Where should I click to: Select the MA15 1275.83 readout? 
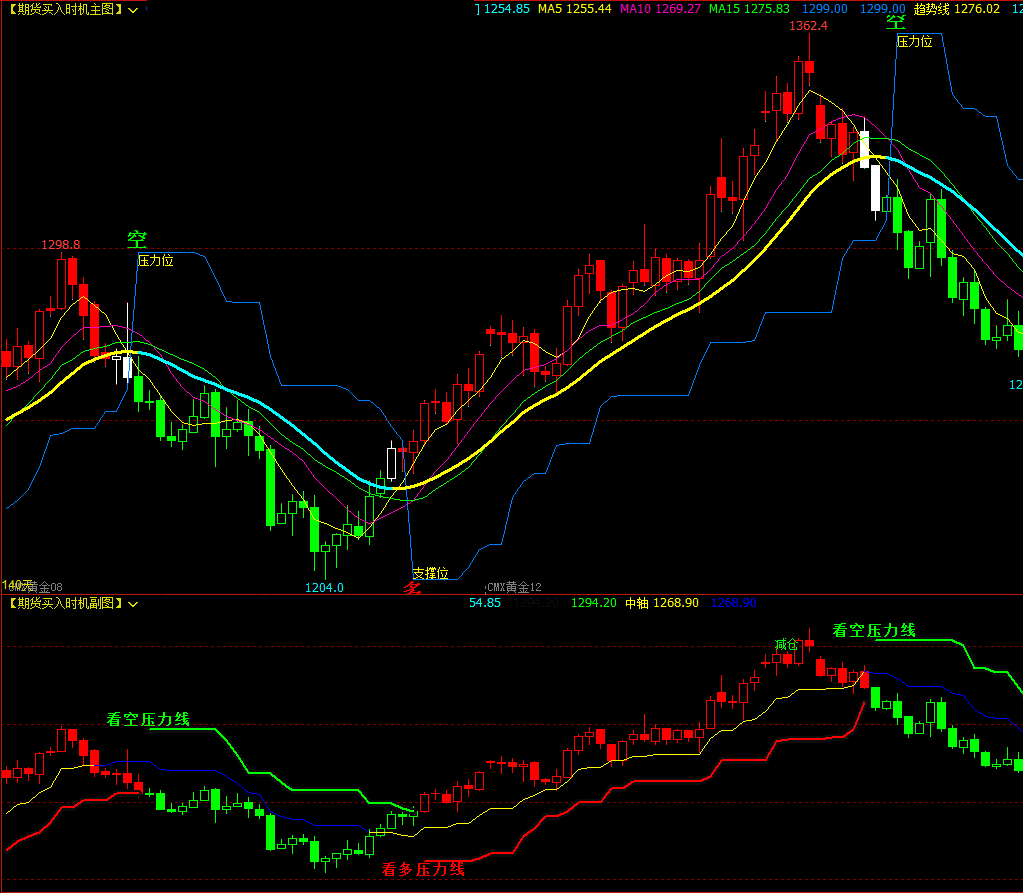tap(750, 9)
